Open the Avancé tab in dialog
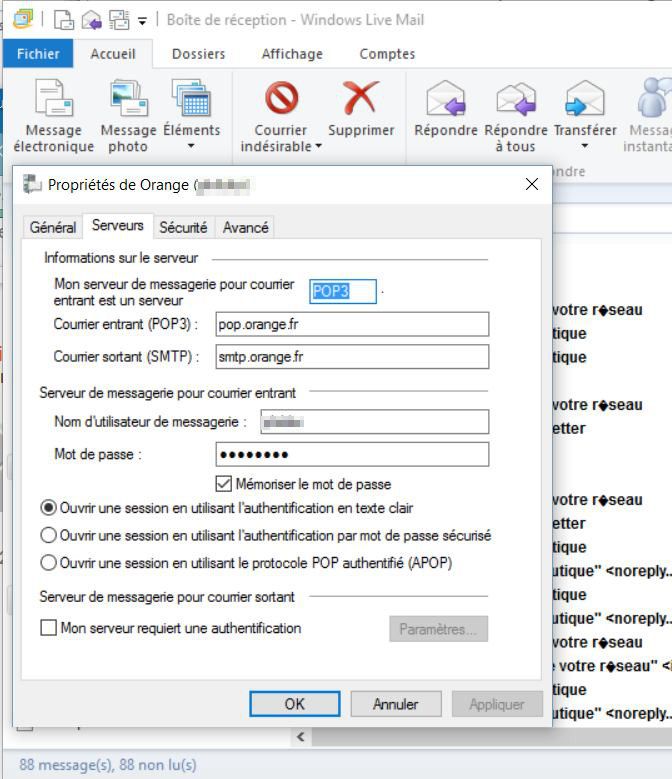 pyautogui.click(x=245, y=227)
